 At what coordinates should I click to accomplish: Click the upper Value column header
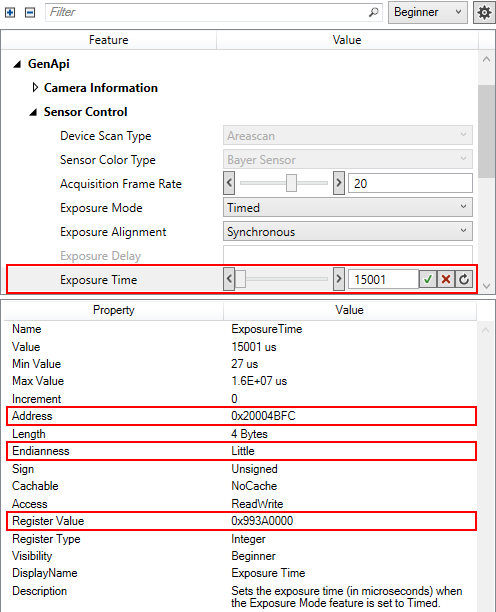(x=347, y=40)
